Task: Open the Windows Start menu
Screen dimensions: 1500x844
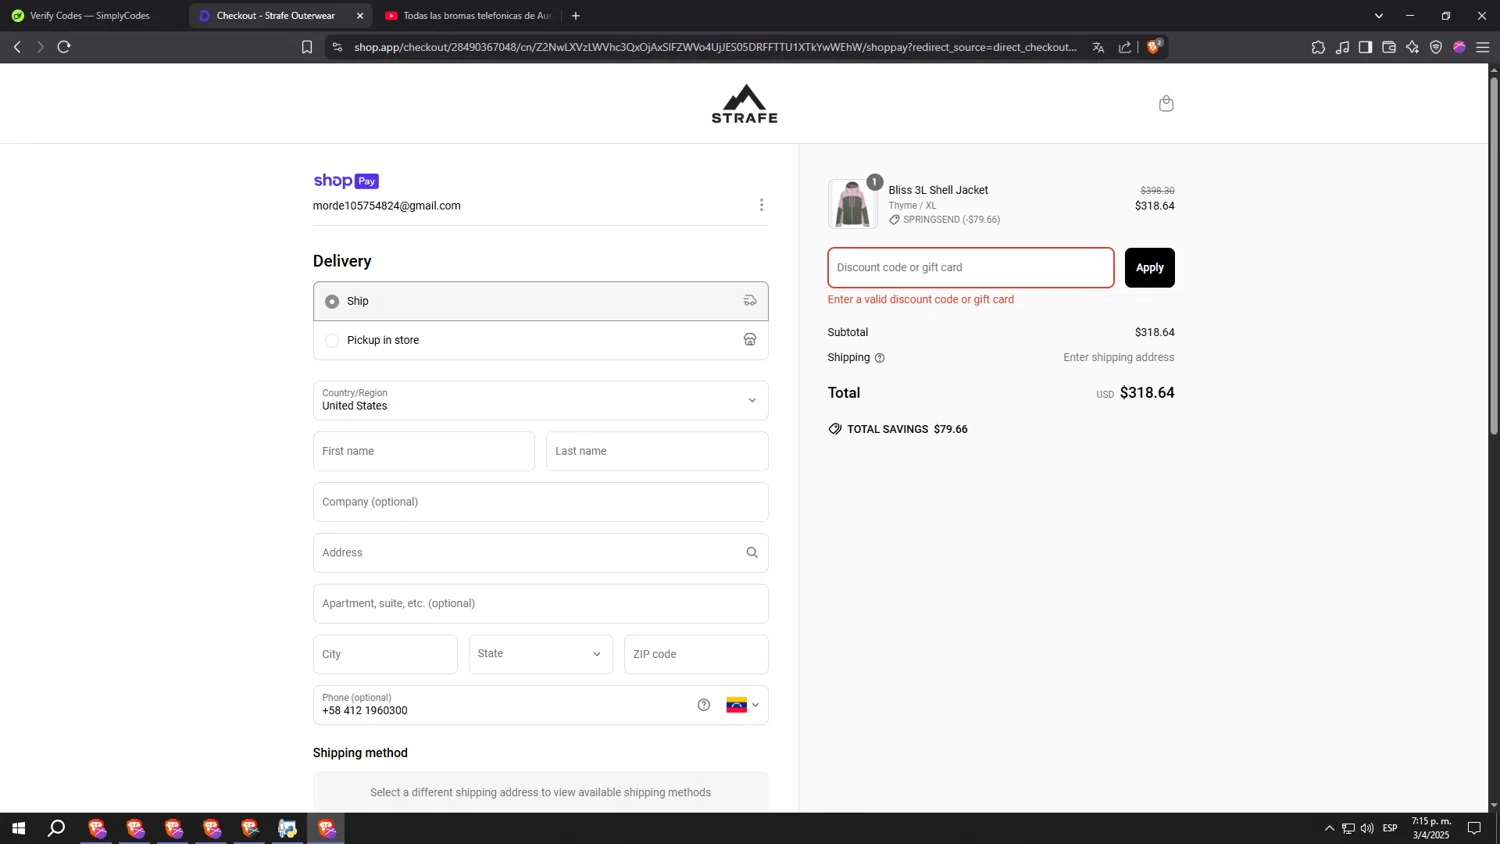Action: (x=18, y=828)
